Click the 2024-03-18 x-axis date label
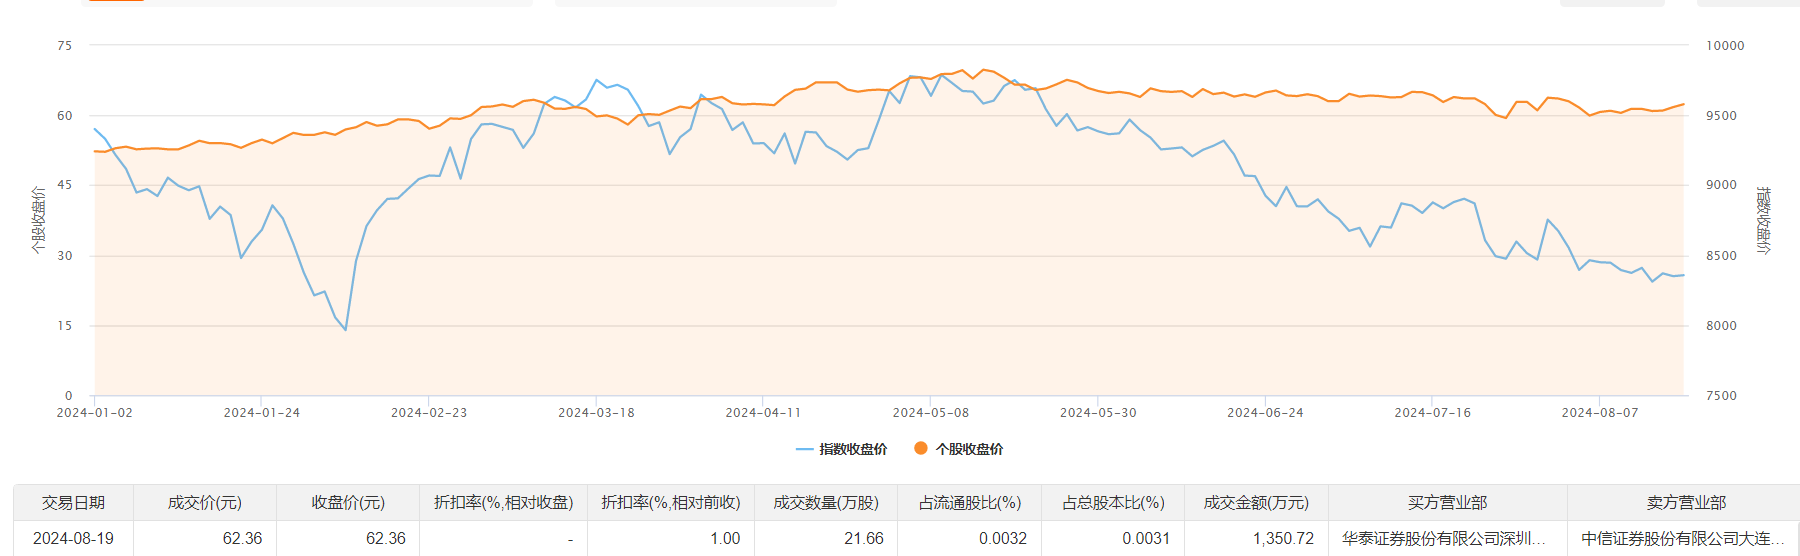Image resolution: width=1800 pixels, height=556 pixels. [596, 412]
